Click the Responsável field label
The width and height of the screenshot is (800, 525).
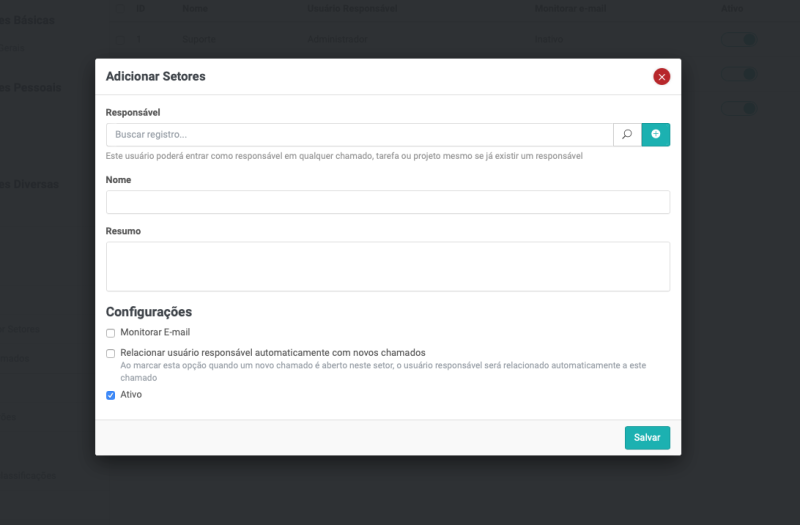[133, 113]
